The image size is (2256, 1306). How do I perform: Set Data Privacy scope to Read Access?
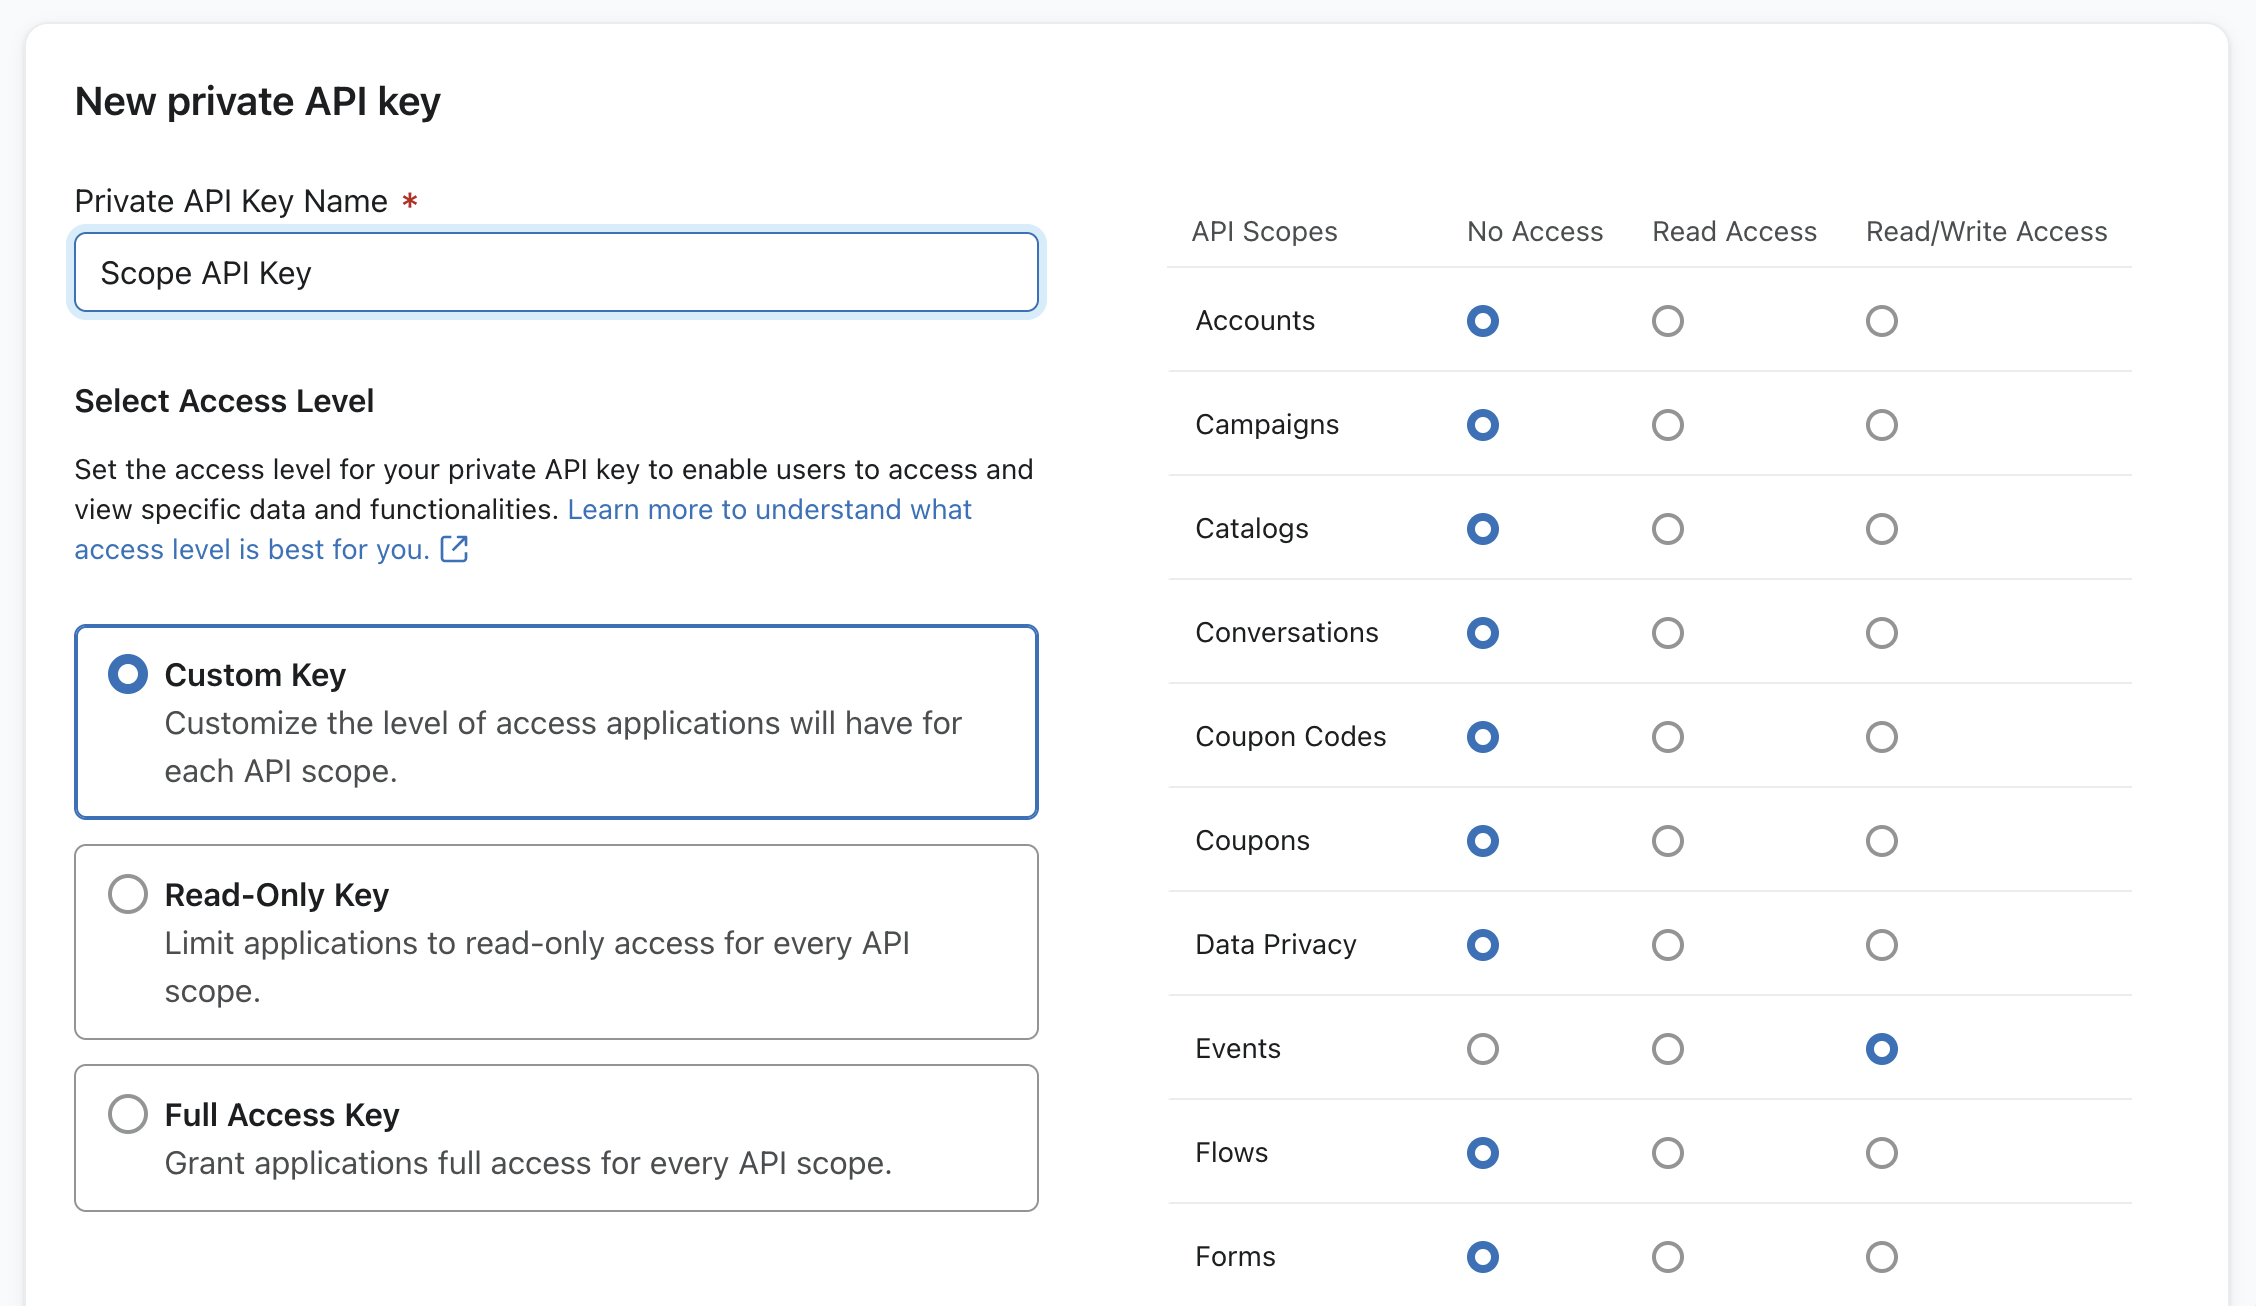click(1667, 945)
